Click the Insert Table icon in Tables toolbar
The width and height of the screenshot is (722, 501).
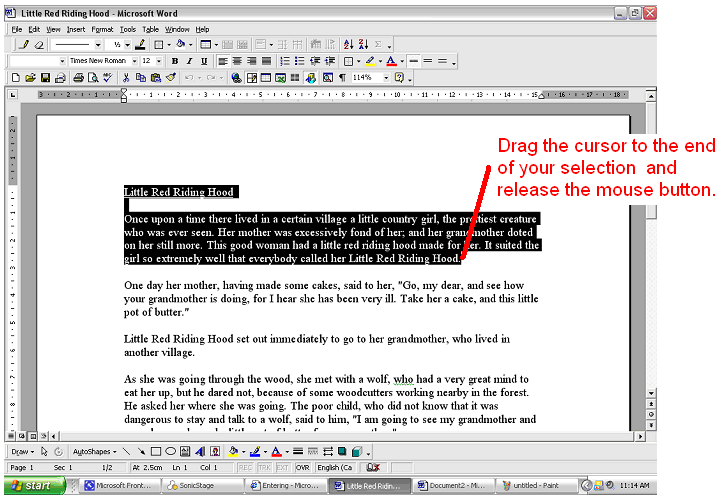coord(205,45)
